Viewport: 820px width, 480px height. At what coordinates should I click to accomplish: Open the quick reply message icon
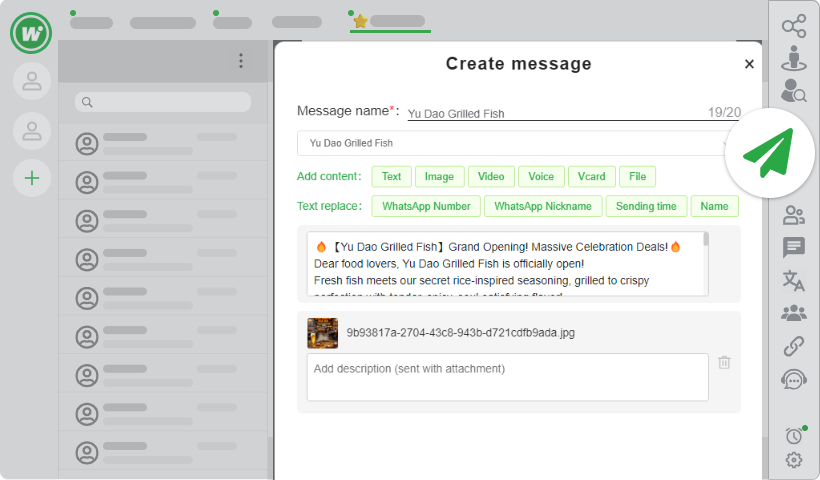click(793, 247)
